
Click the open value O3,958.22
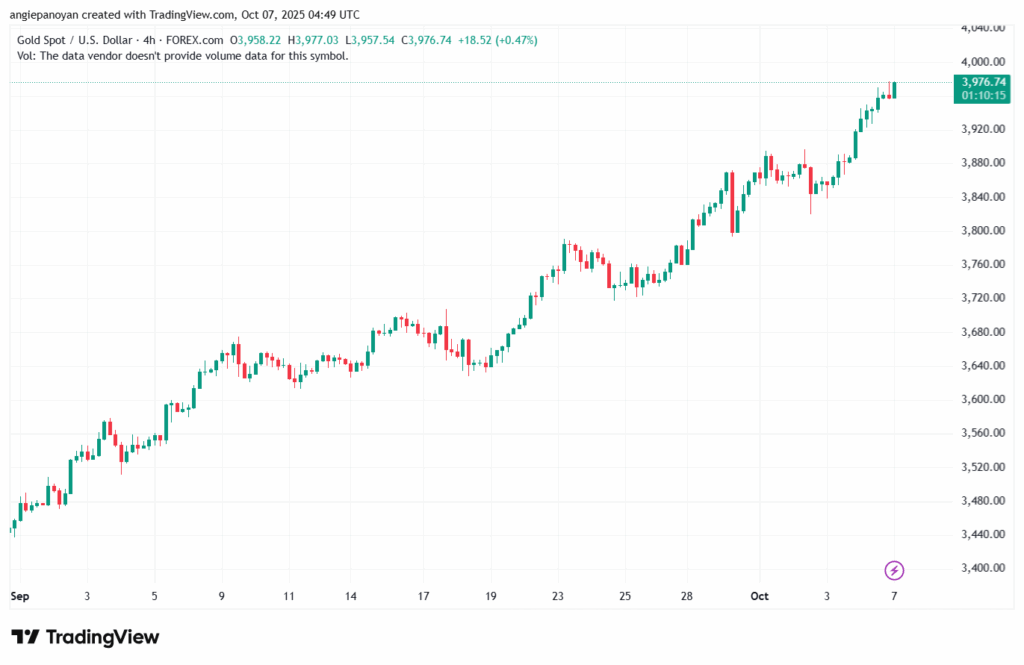[x=257, y=40]
